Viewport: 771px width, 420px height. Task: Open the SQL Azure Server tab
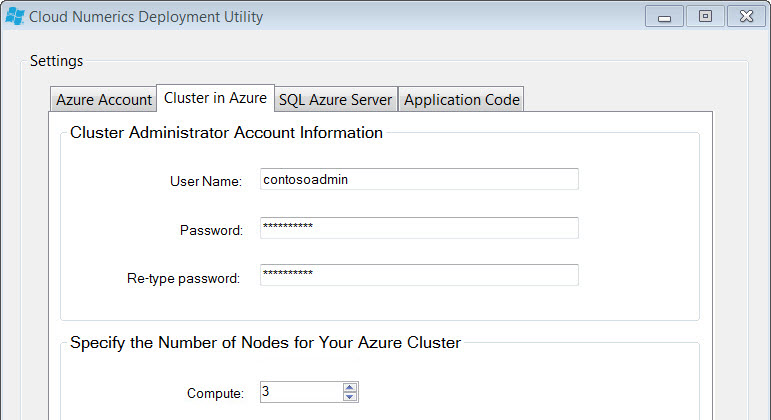coord(336,99)
